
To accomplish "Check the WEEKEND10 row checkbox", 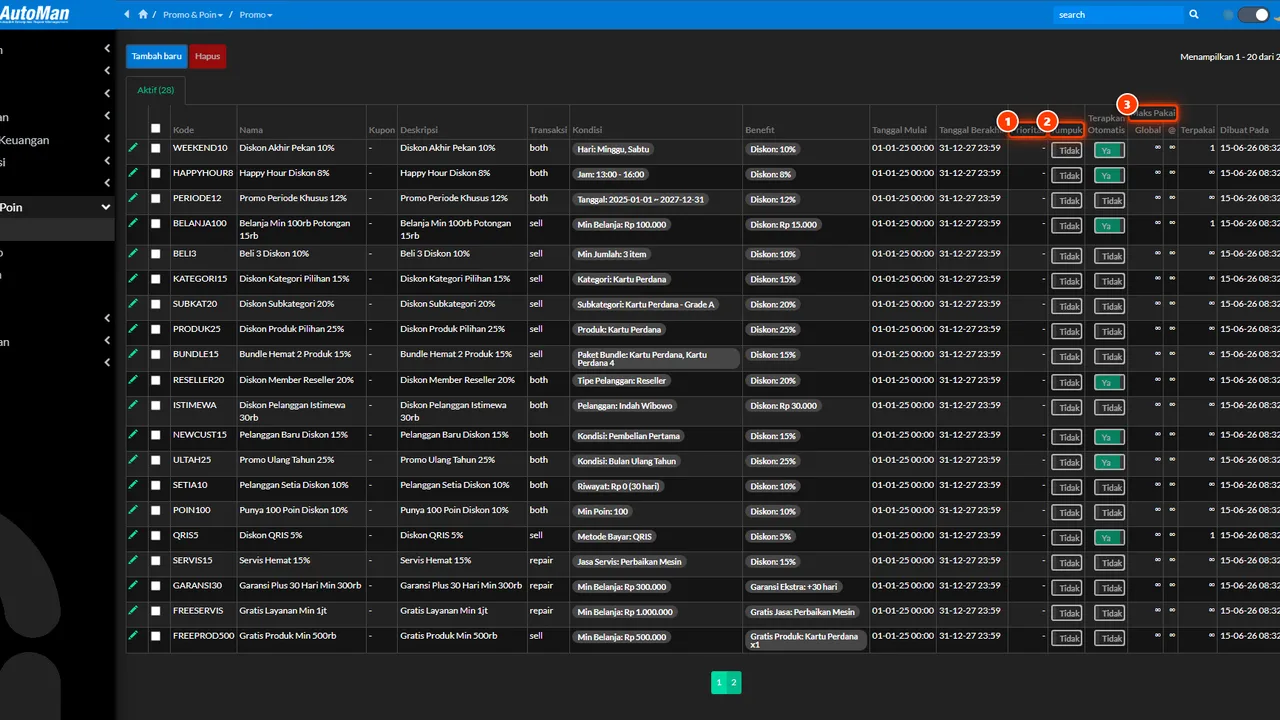I will [155, 148].
